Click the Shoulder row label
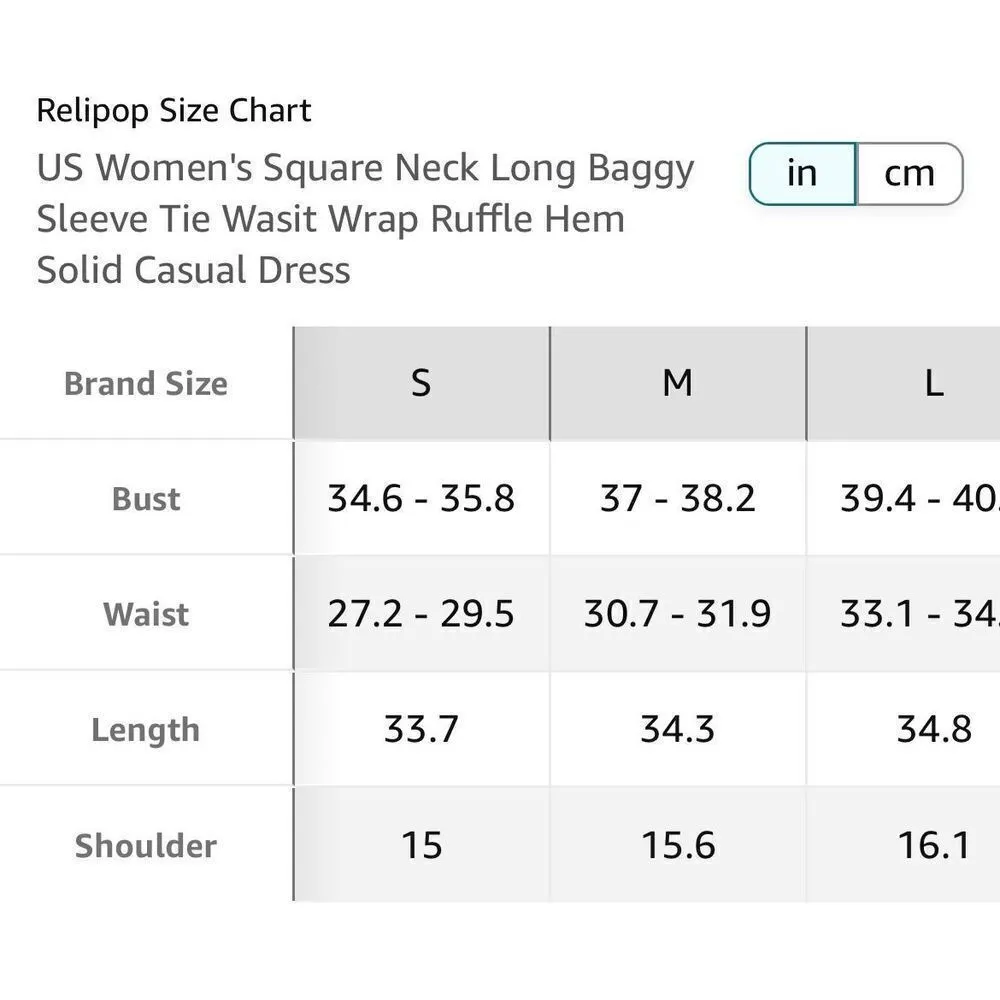 point(146,846)
